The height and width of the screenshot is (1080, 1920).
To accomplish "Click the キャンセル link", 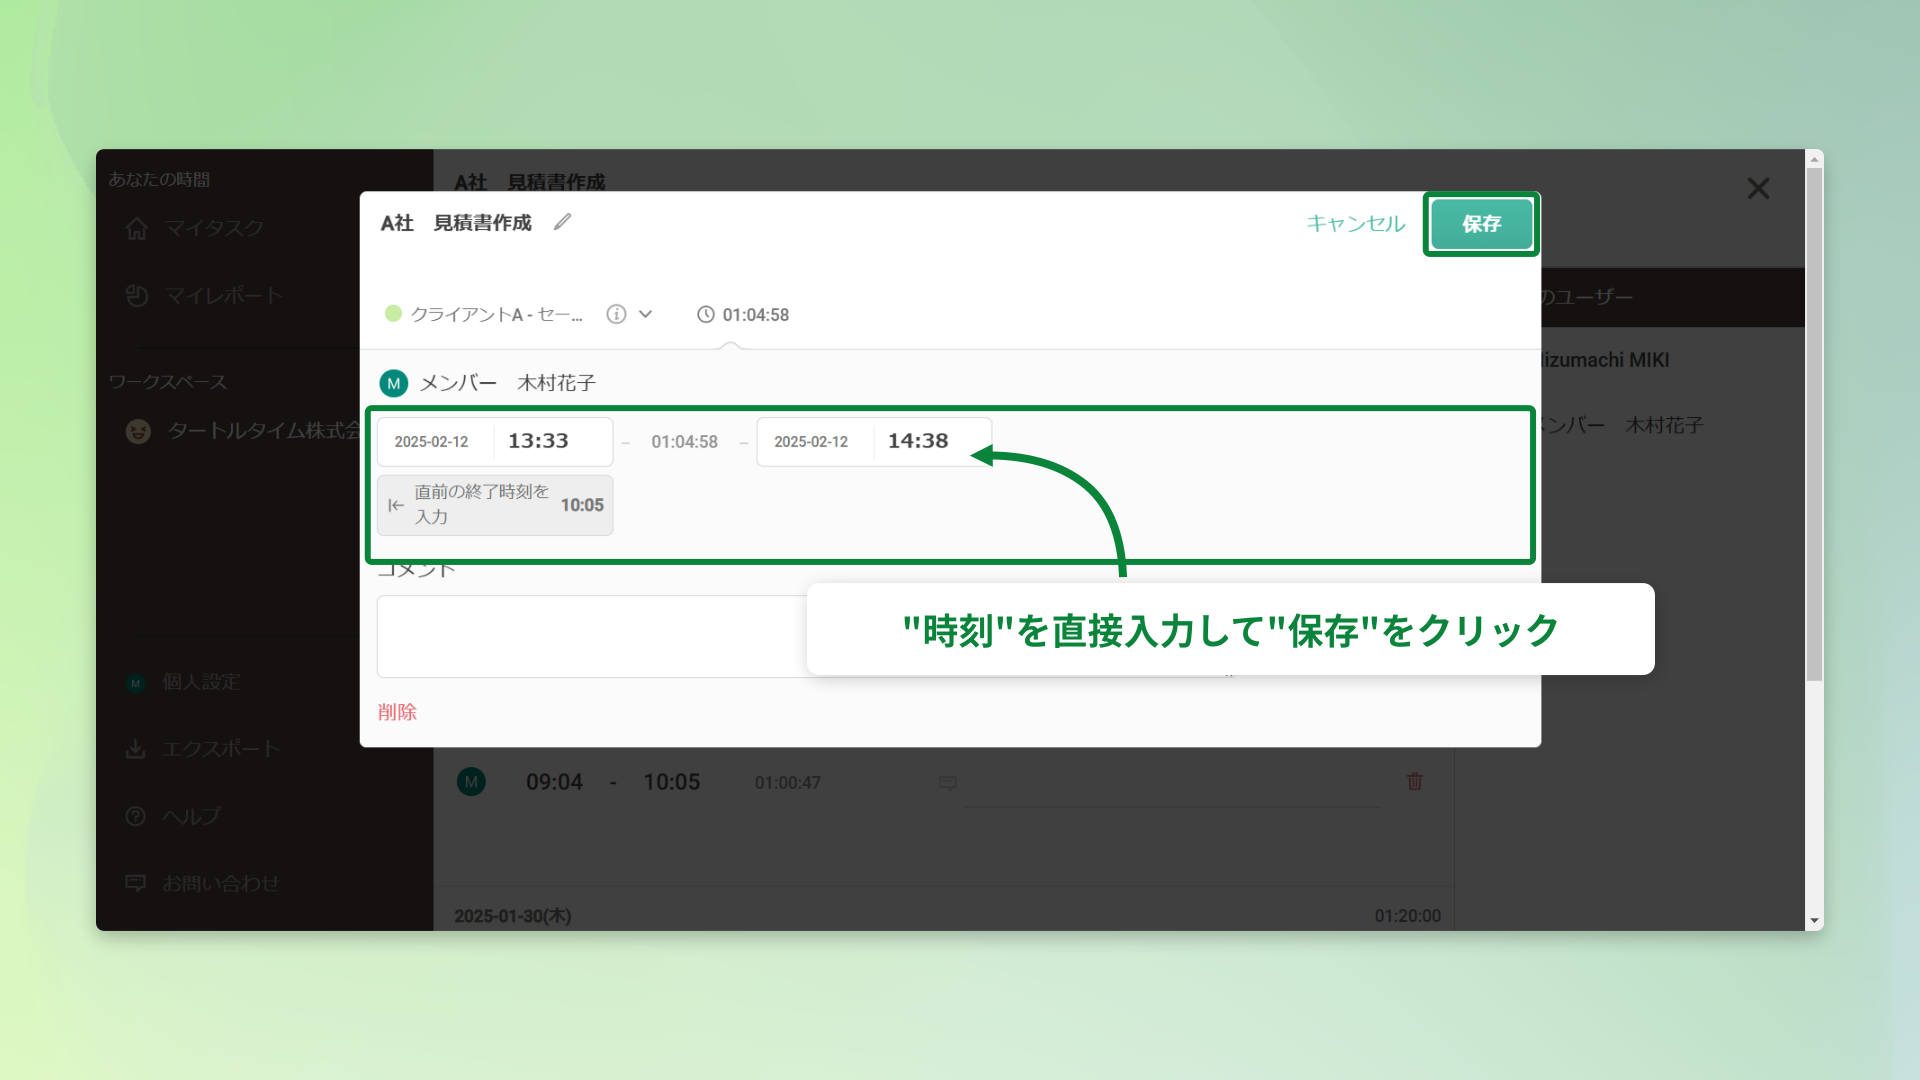I will click(x=1354, y=224).
